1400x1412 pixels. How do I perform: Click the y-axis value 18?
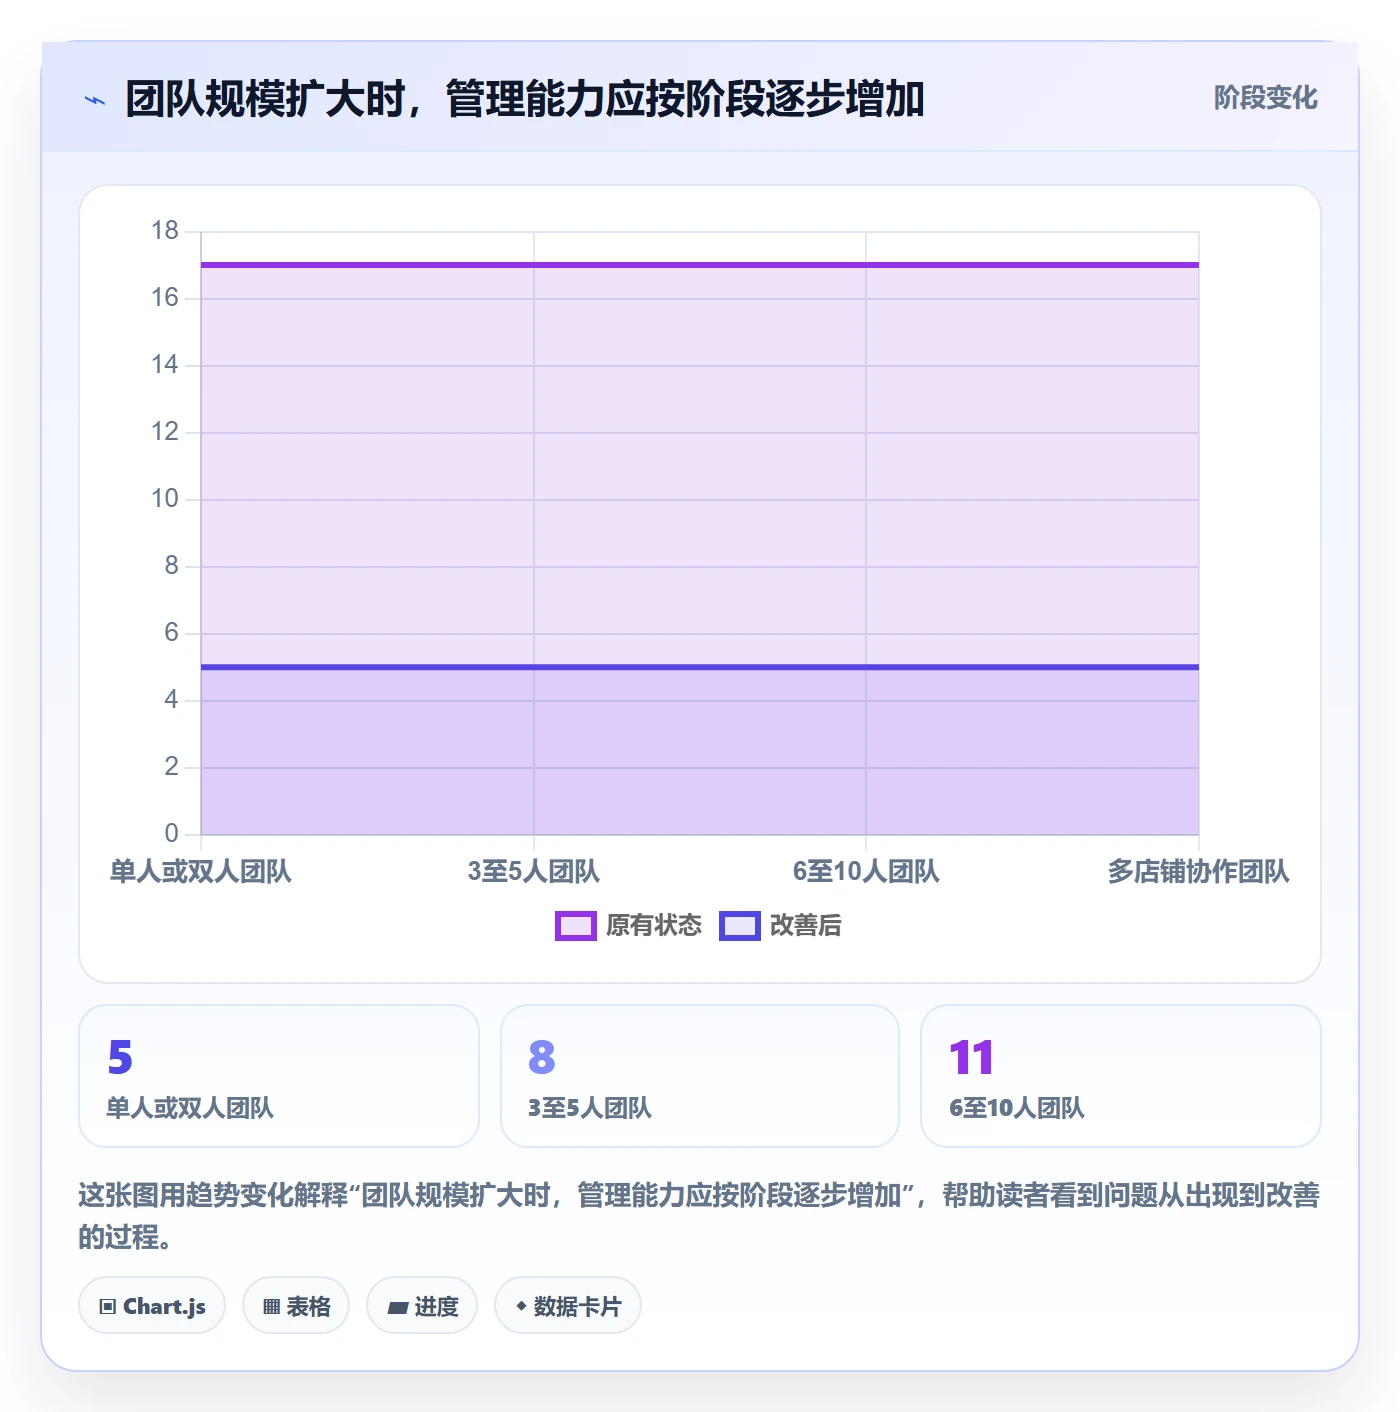point(165,231)
